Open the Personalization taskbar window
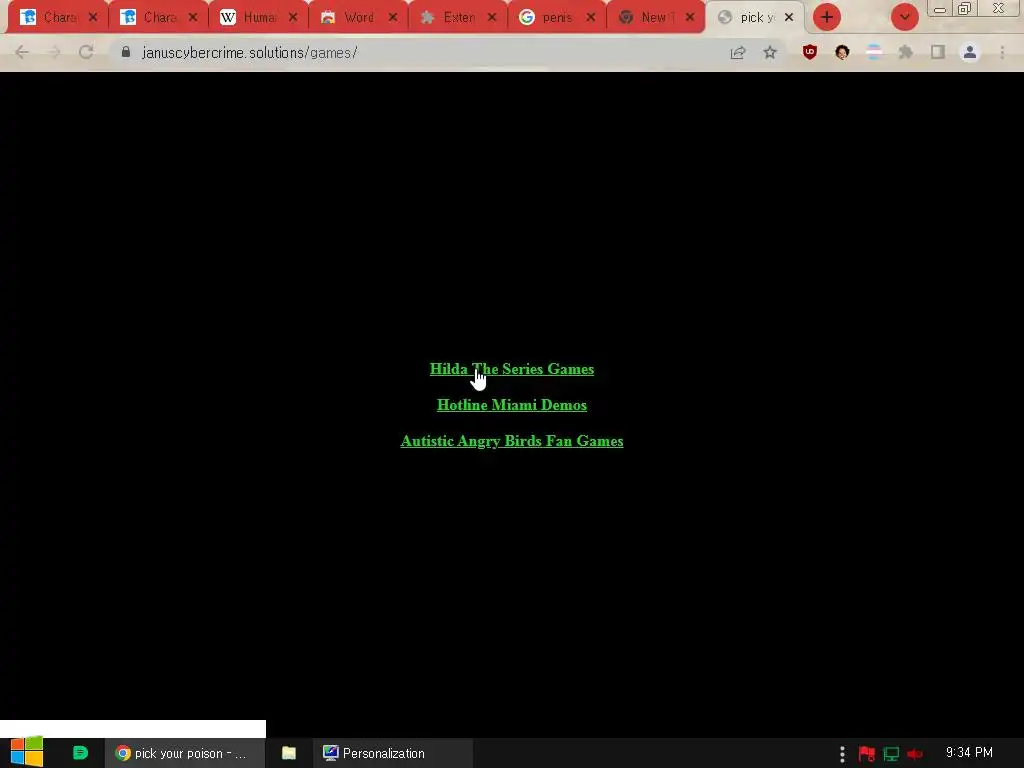 [392, 753]
